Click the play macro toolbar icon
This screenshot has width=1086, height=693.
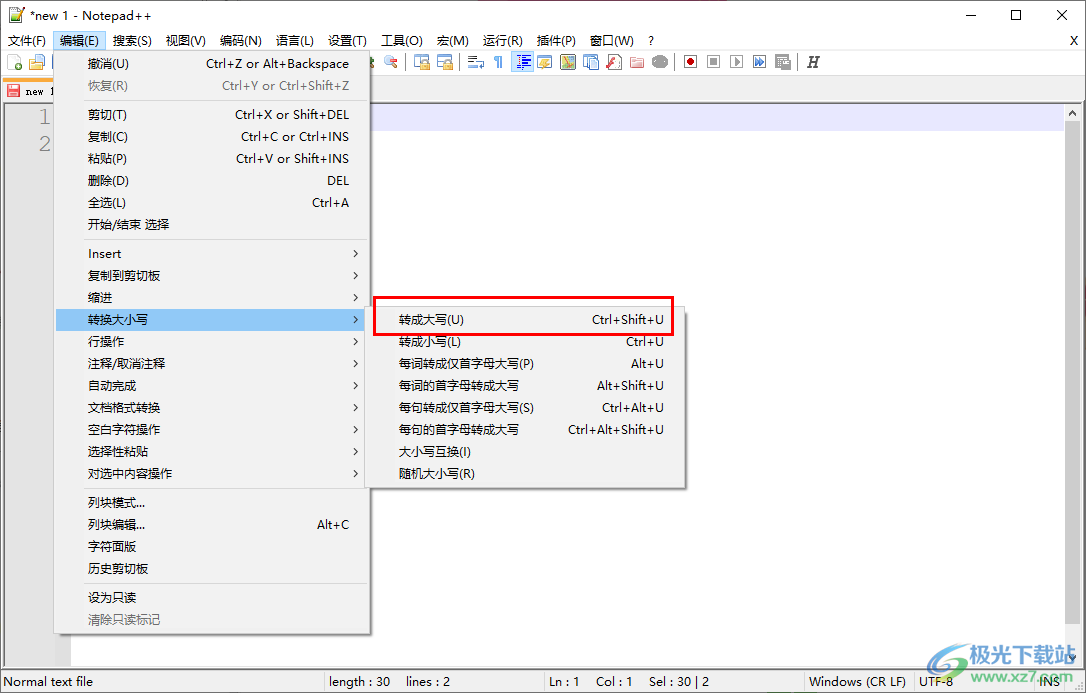pyautogui.click(x=734, y=61)
